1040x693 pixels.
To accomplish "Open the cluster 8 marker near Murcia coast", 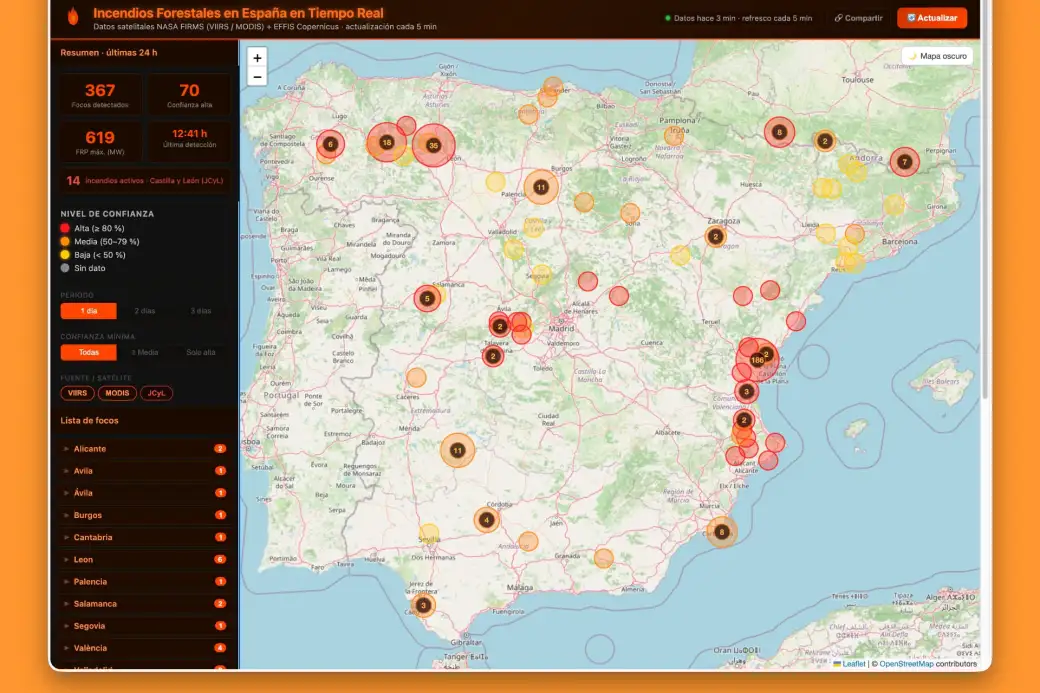I will click(x=722, y=532).
